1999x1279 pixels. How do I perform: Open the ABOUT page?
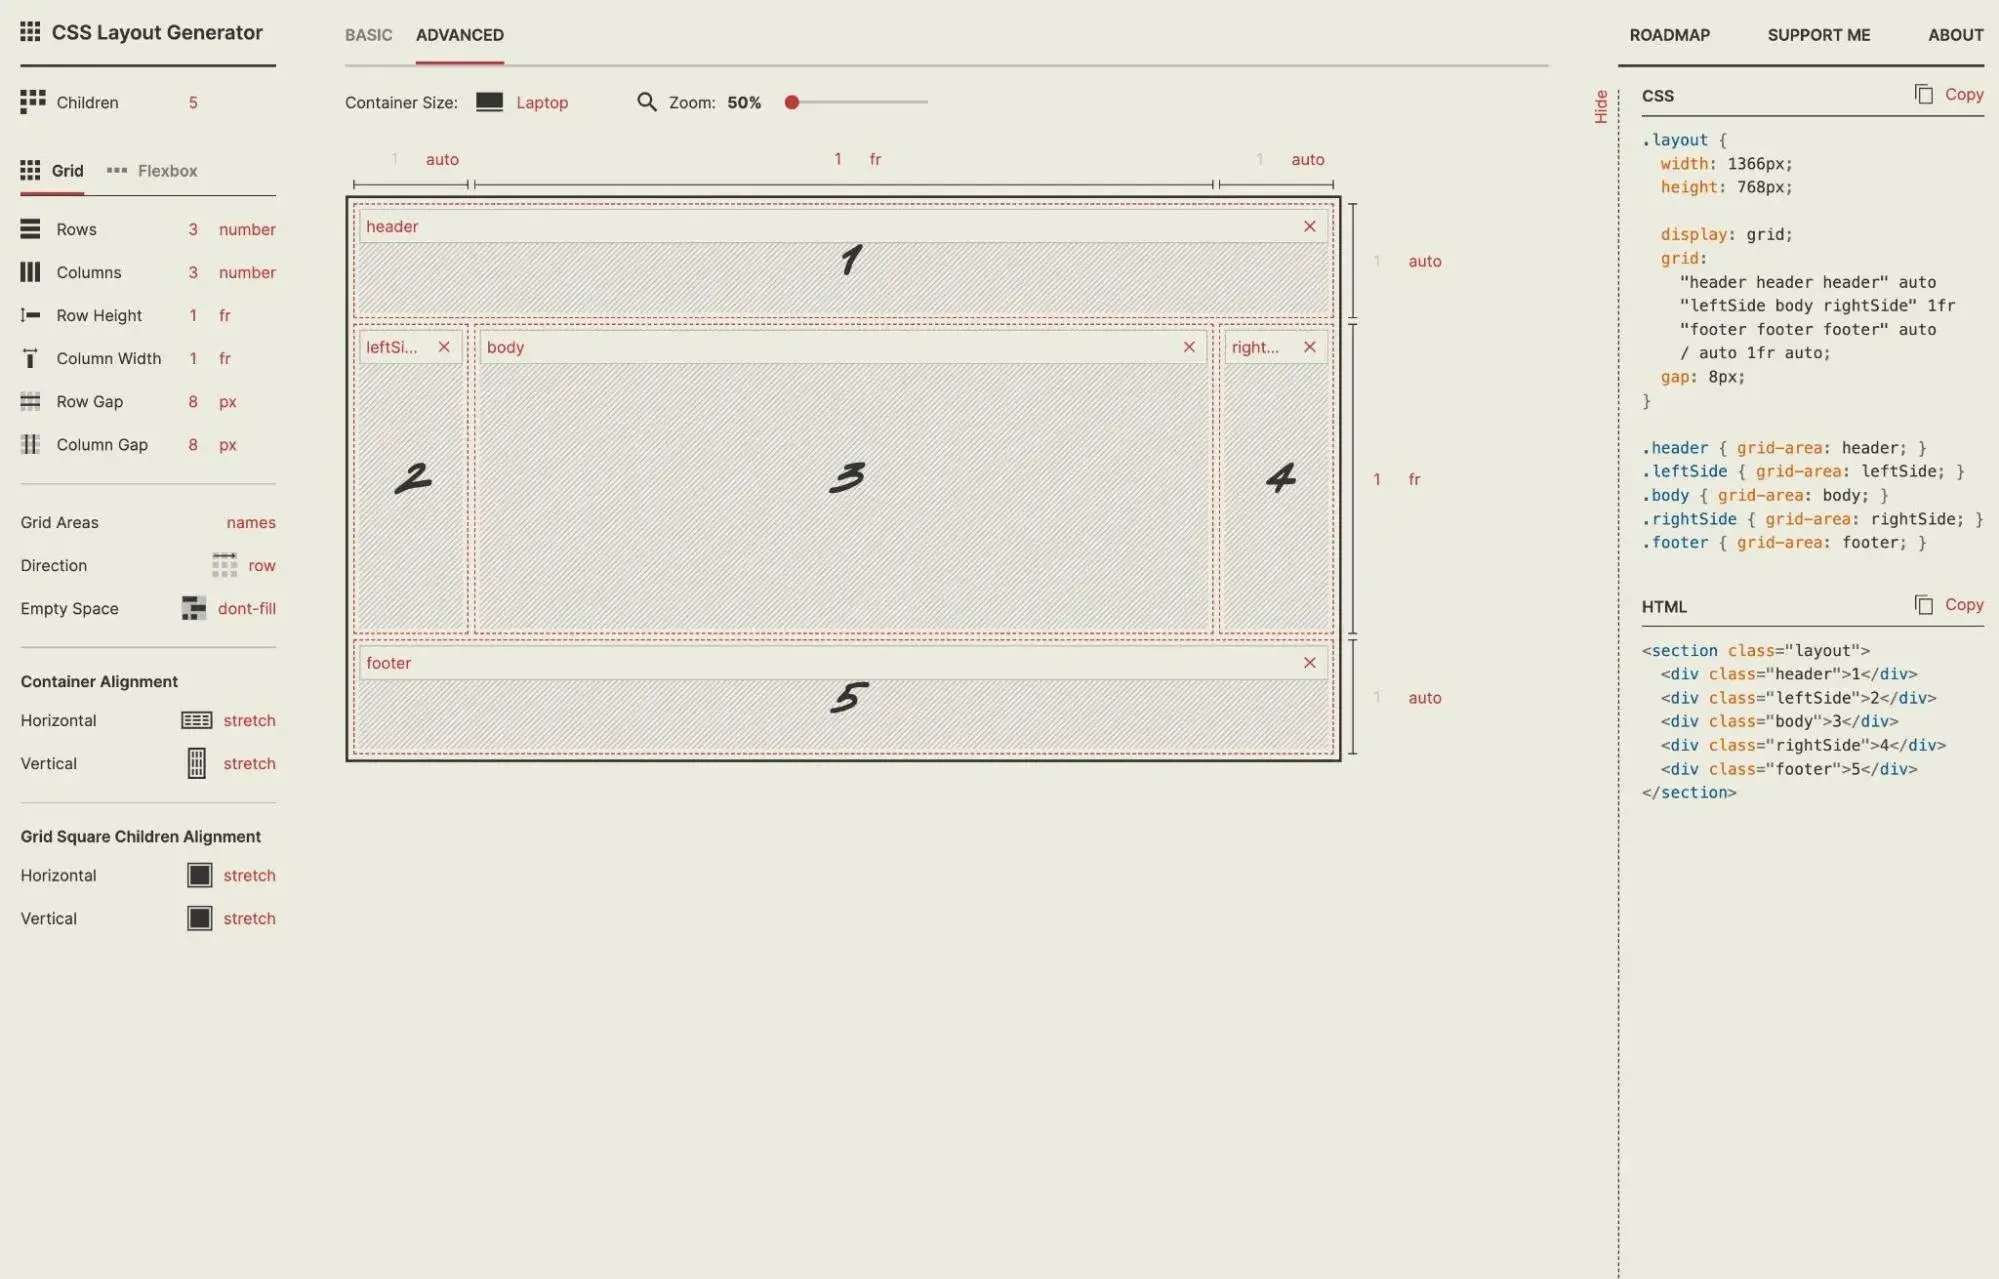click(x=1955, y=35)
